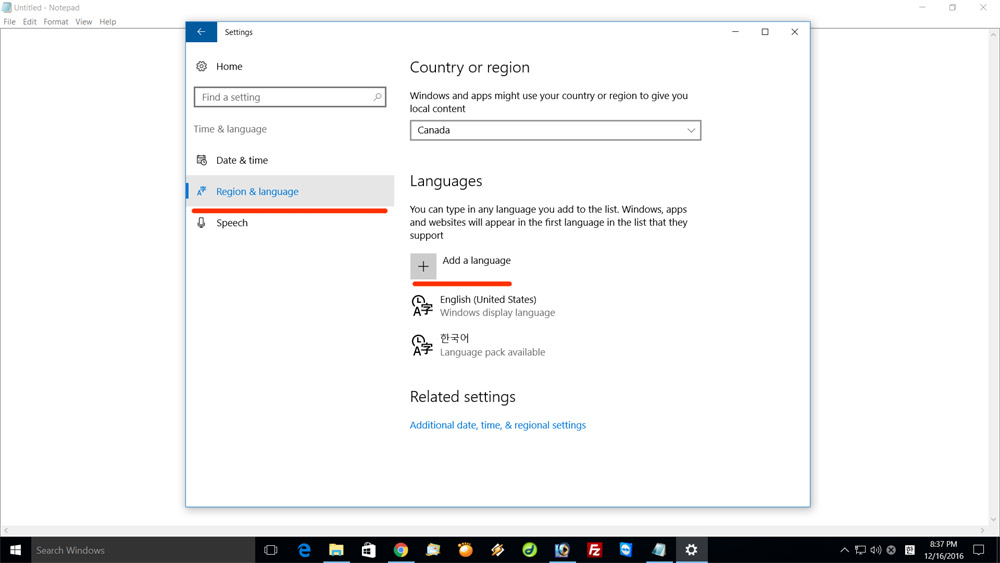Viewport: 1000px width, 563px height.
Task: Open Settings Home with the gear icon
Action: (x=202, y=66)
